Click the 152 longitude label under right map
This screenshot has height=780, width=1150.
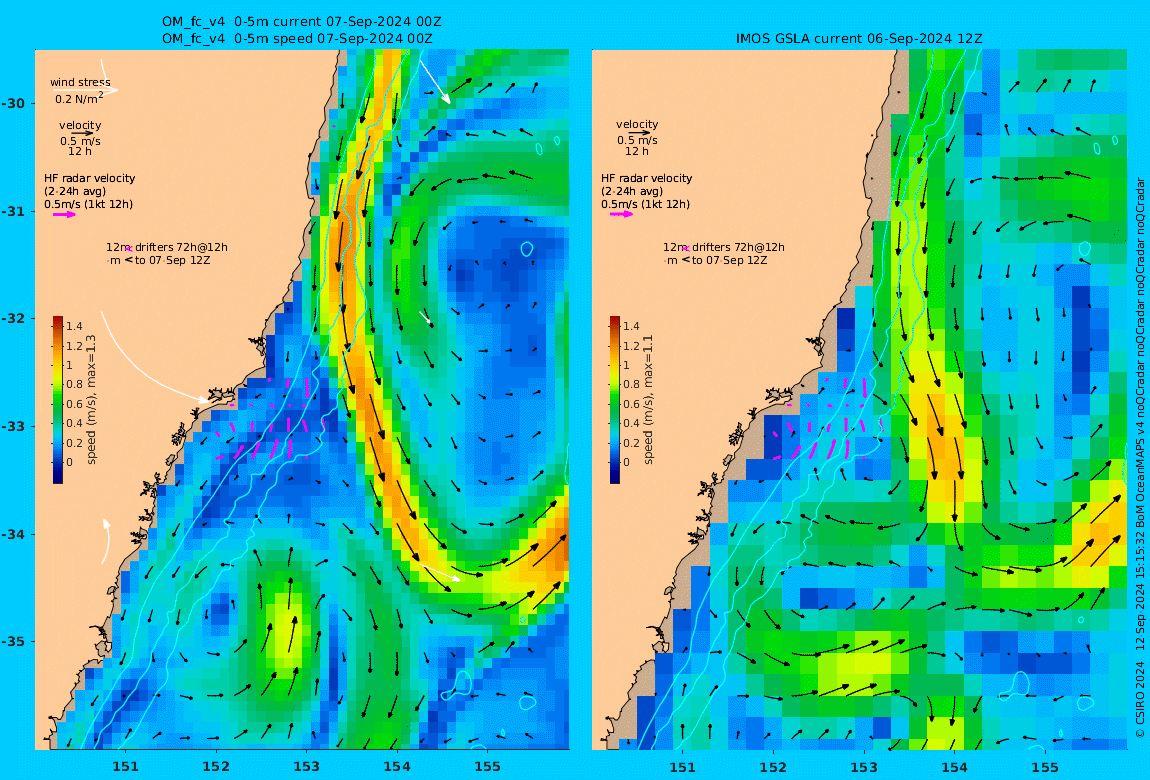click(773, 767)
